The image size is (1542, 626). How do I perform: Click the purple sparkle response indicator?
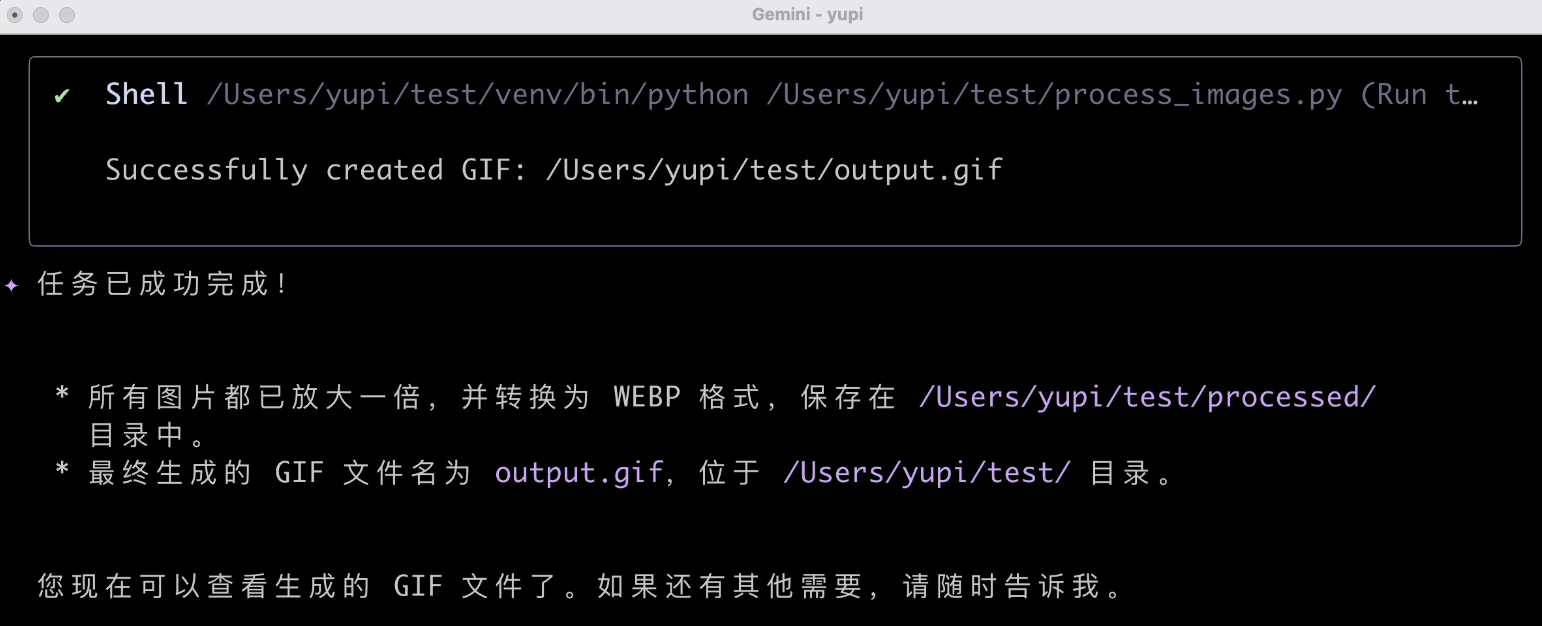coord(12,286)
